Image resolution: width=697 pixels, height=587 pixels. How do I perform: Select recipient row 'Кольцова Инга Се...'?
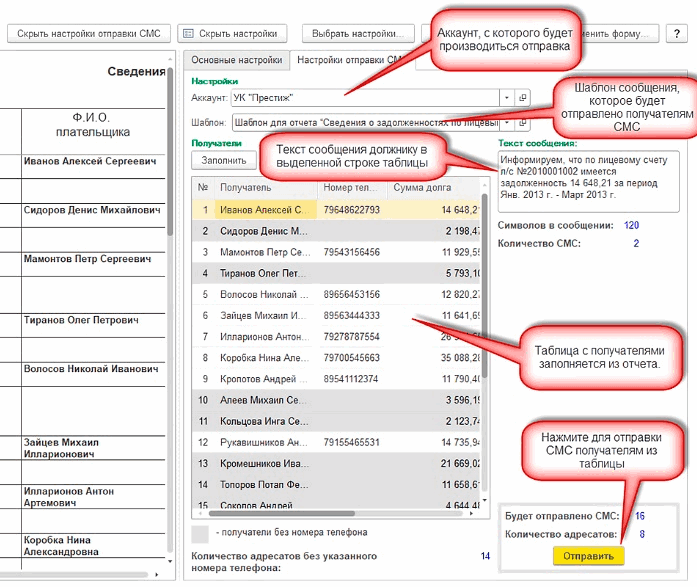tap(336, 421)
